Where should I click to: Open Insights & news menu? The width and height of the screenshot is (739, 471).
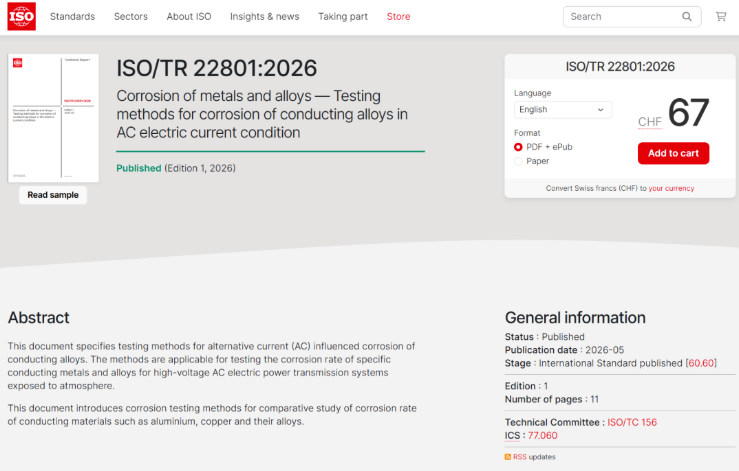pos(264,17)
